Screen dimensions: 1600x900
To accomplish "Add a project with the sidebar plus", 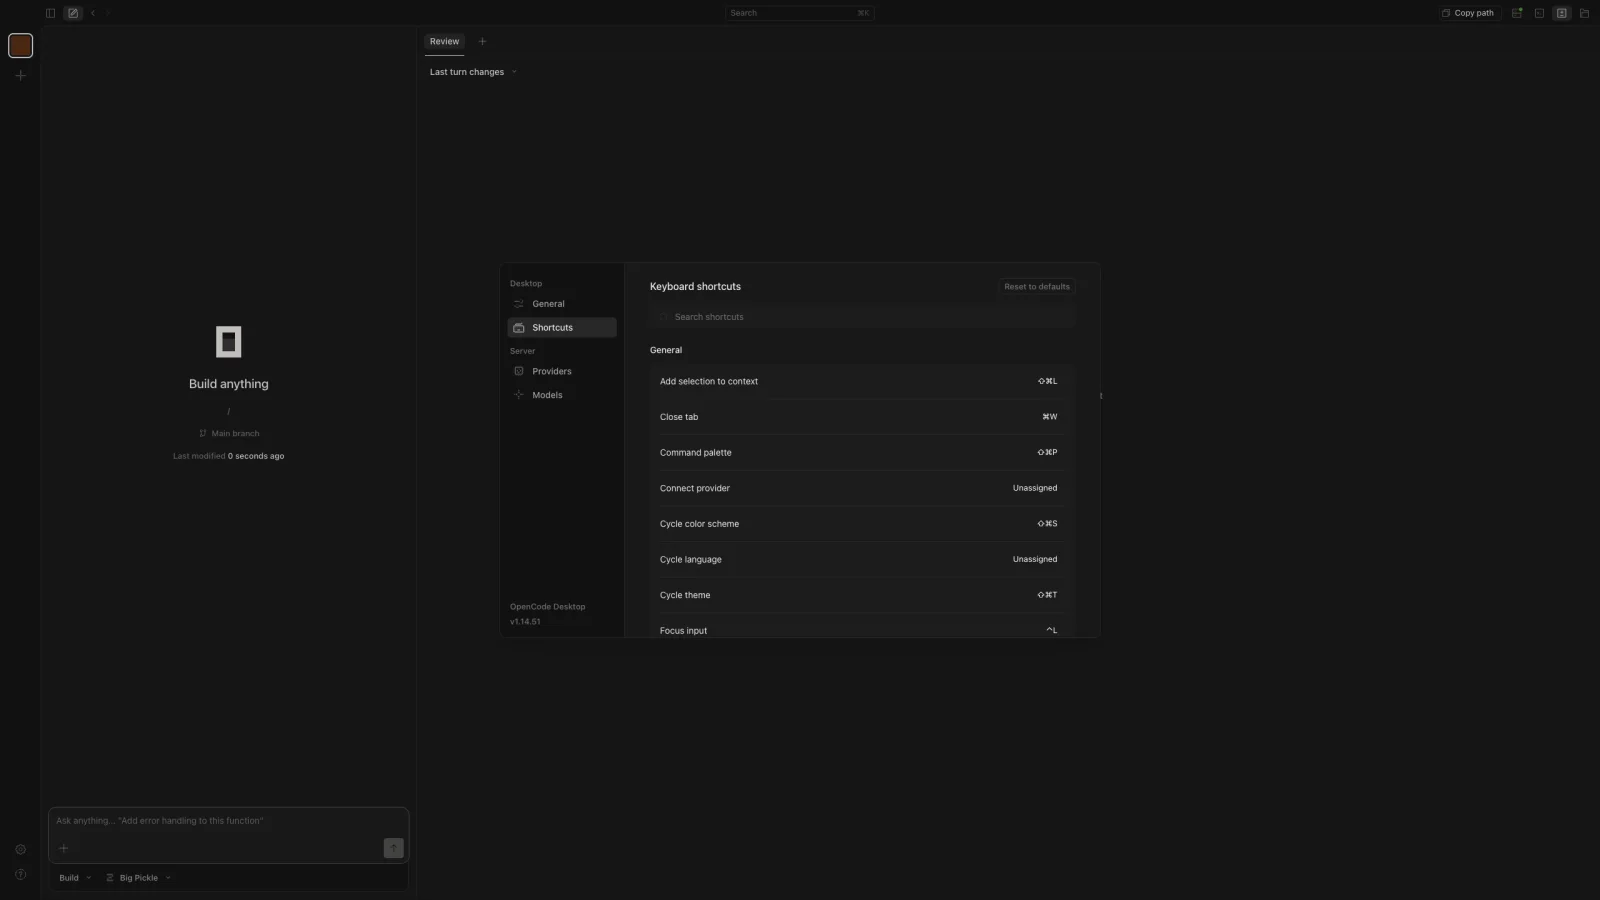I will 20,75.
